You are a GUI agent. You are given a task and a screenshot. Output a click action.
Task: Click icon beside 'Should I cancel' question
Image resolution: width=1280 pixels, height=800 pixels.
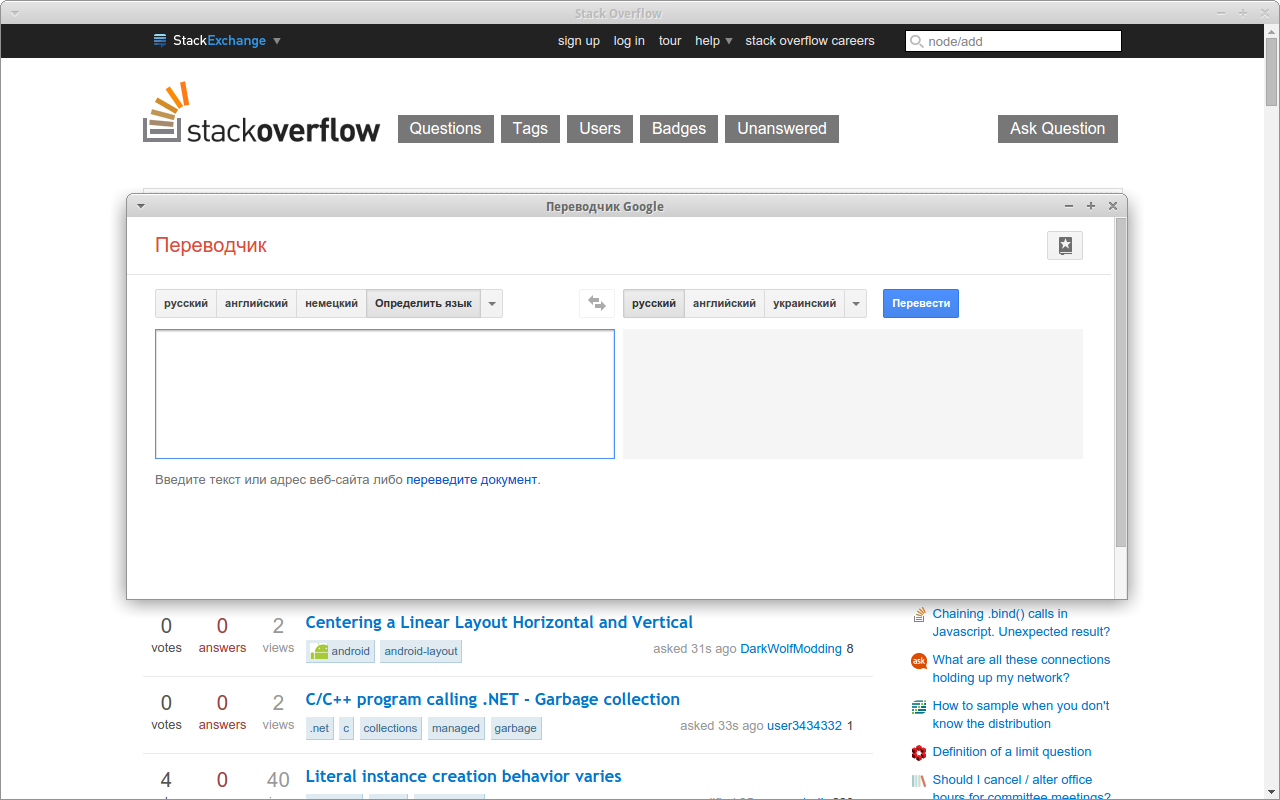point(919,781)
